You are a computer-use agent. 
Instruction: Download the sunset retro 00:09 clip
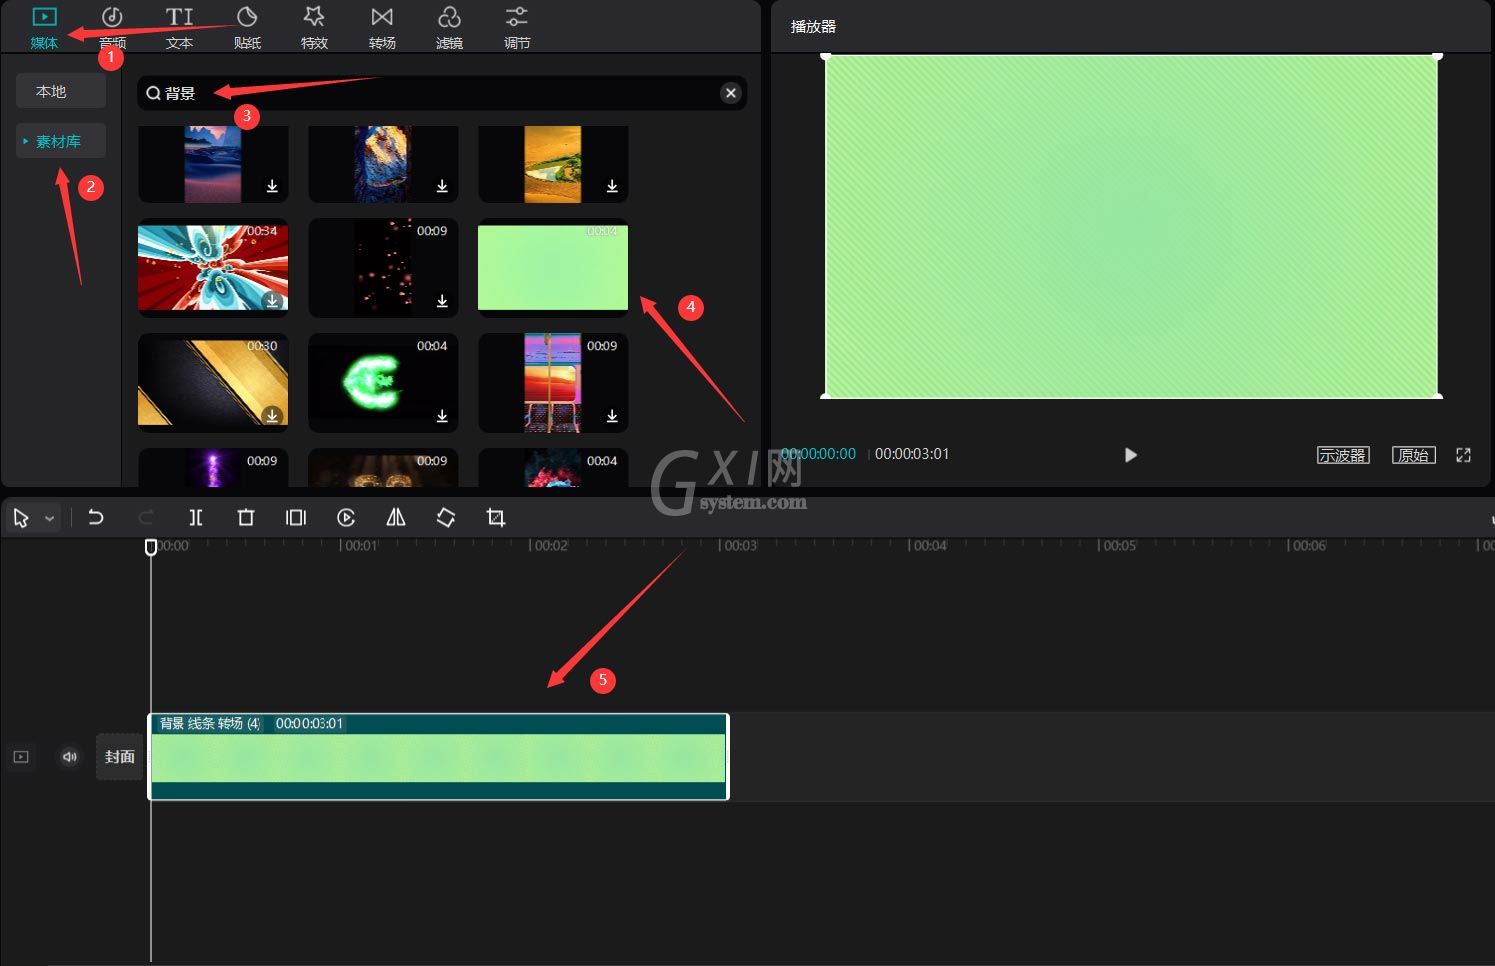(612, 416)
